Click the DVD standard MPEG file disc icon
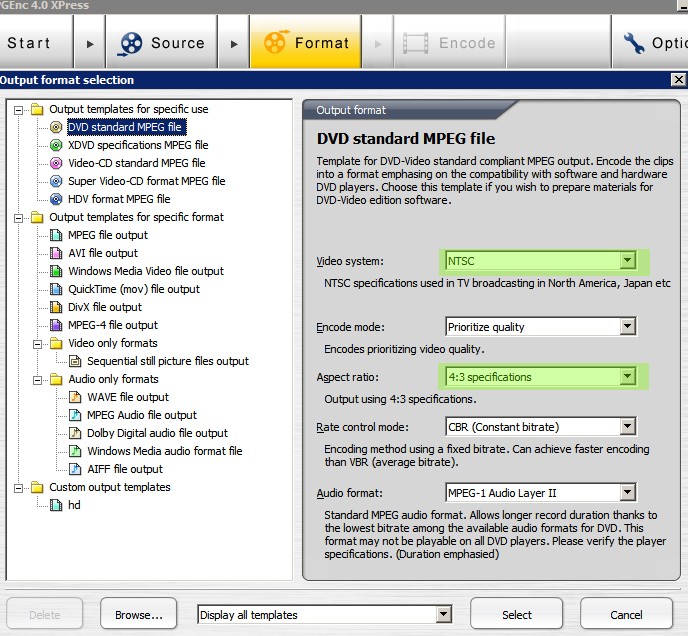 (56, 127)
